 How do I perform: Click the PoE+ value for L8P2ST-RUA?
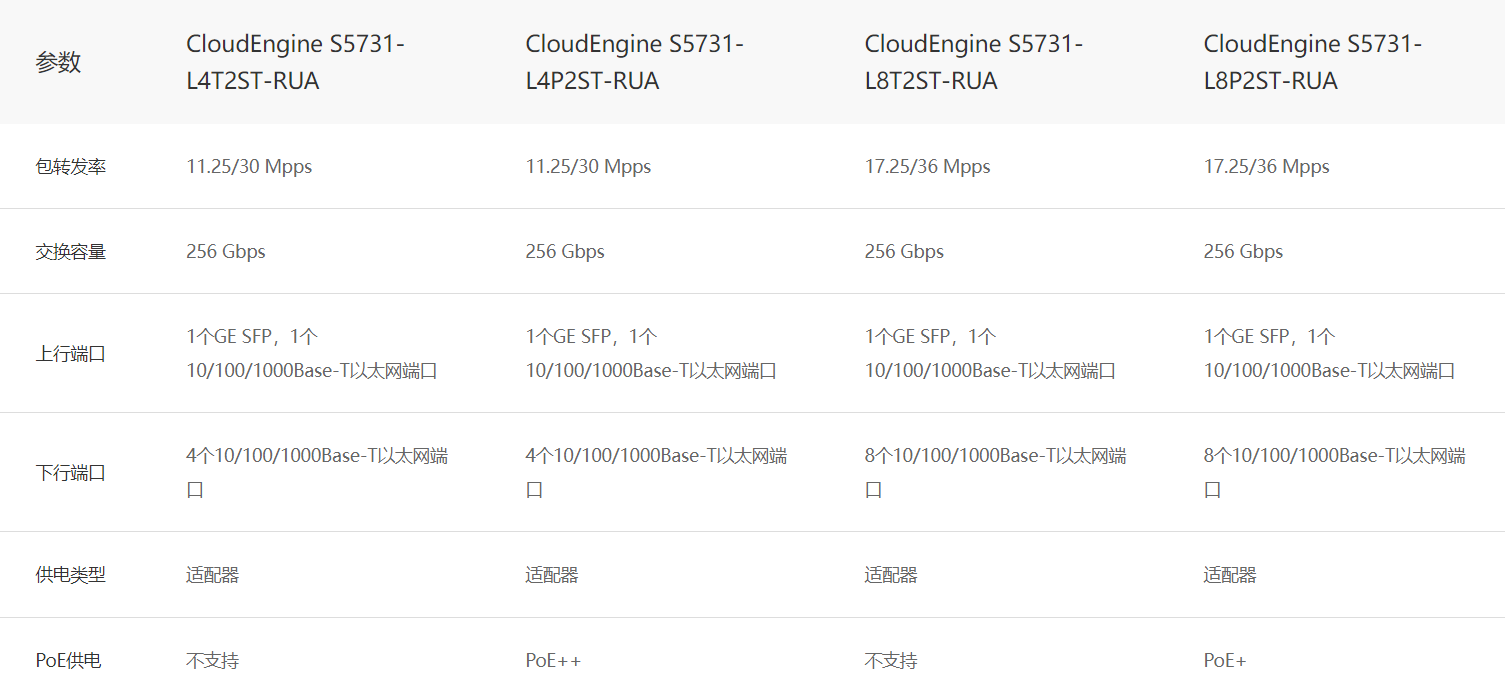point(1225,661)
